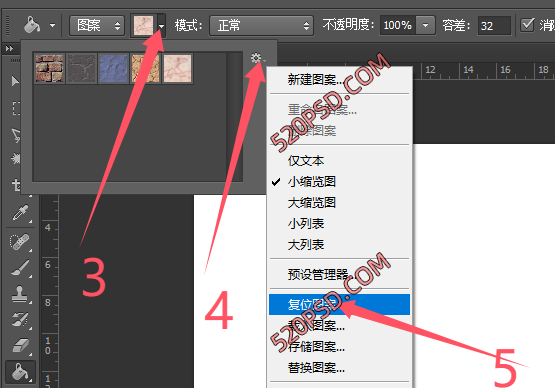555x388 pixels.
Task: Select the dark gray stone pattern thumbnail
Action: point(81,69)
